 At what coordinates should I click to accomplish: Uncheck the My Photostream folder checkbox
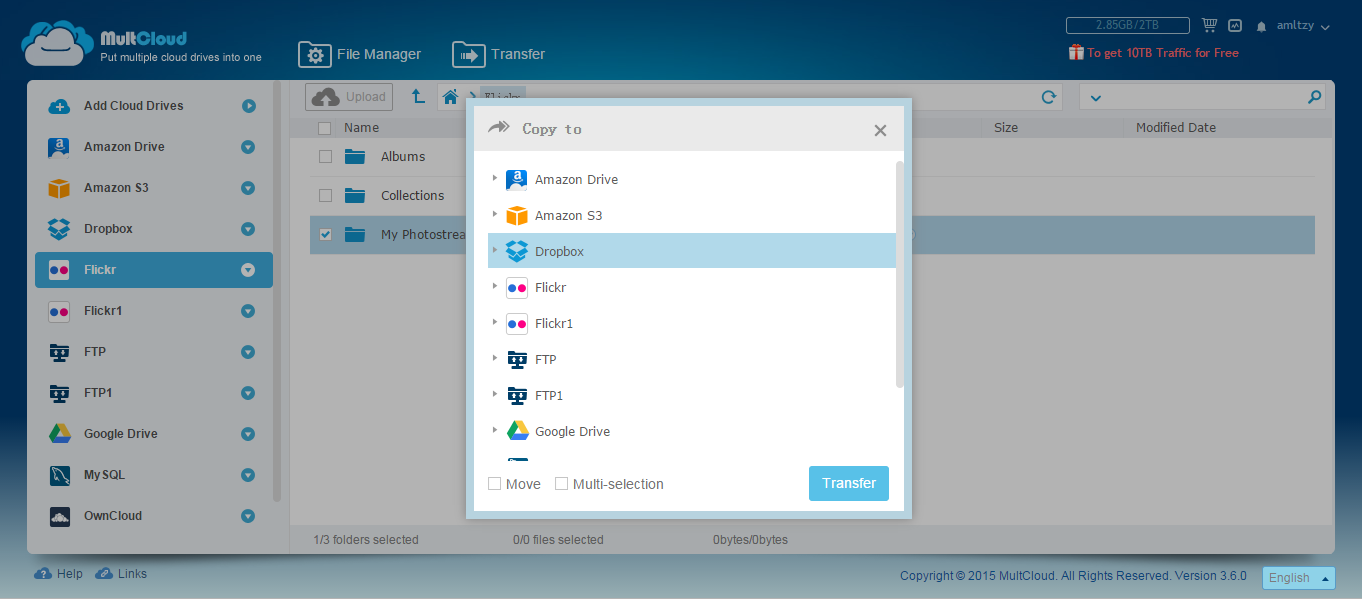tap(325, 234)
